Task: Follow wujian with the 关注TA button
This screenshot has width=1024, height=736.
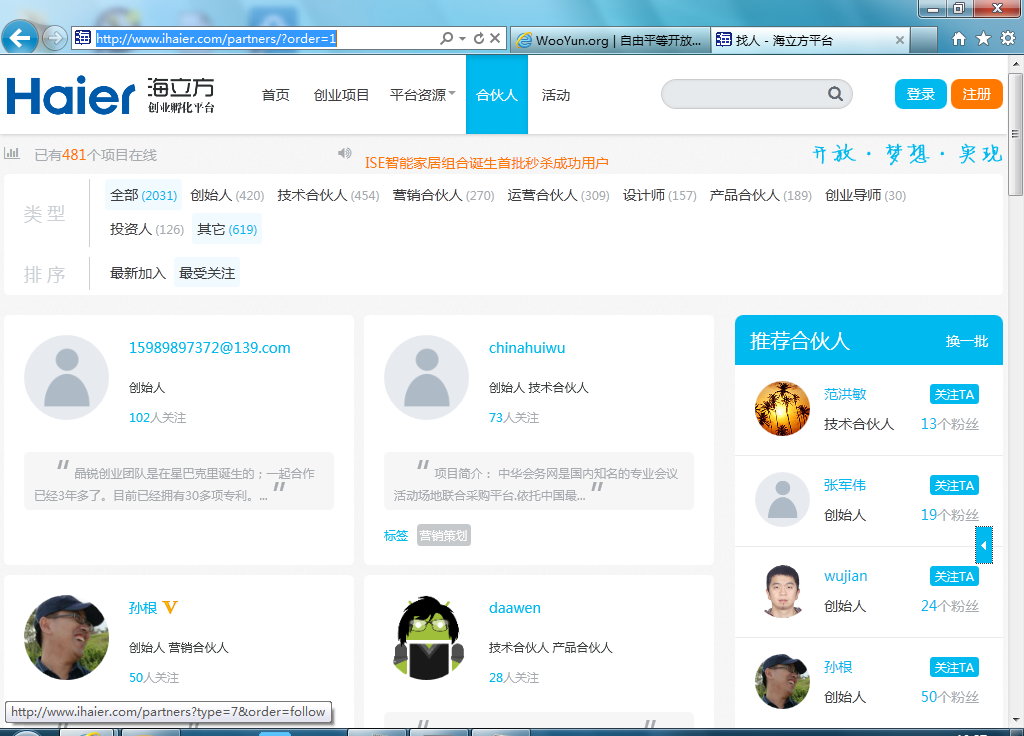Action: tap(954, 576)
